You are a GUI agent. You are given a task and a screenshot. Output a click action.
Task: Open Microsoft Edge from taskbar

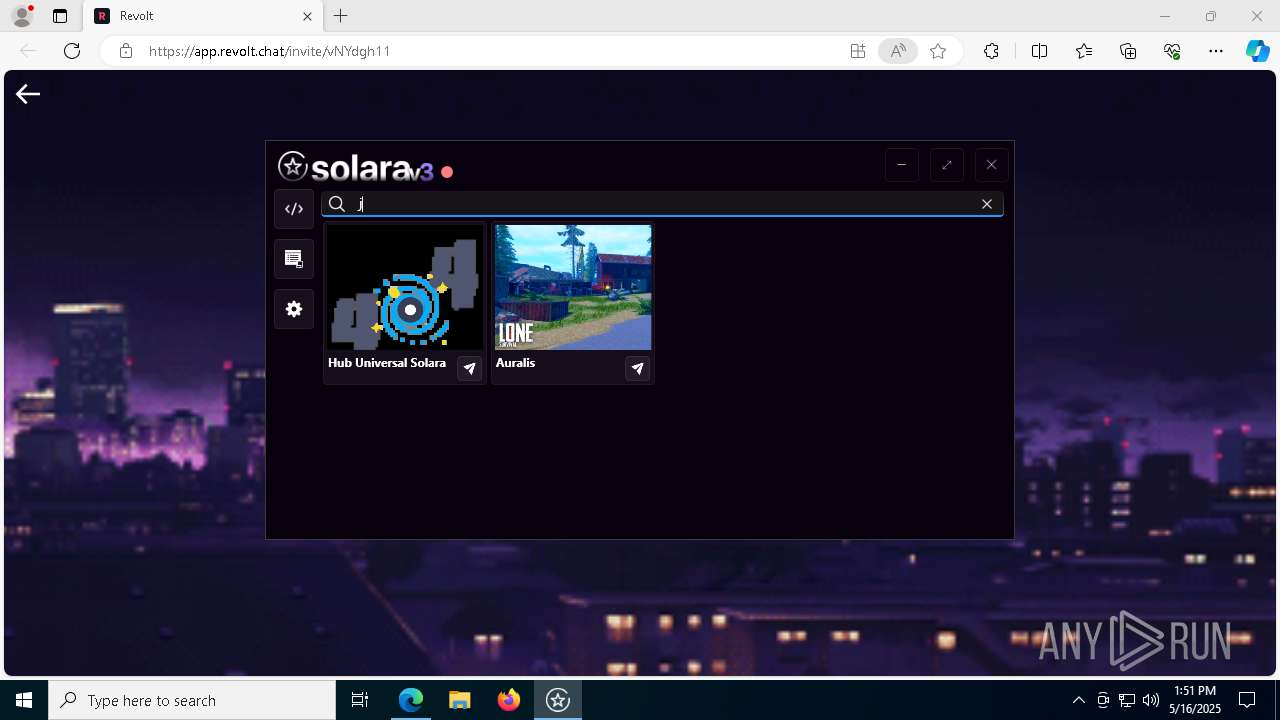click(x=411, y=700)
